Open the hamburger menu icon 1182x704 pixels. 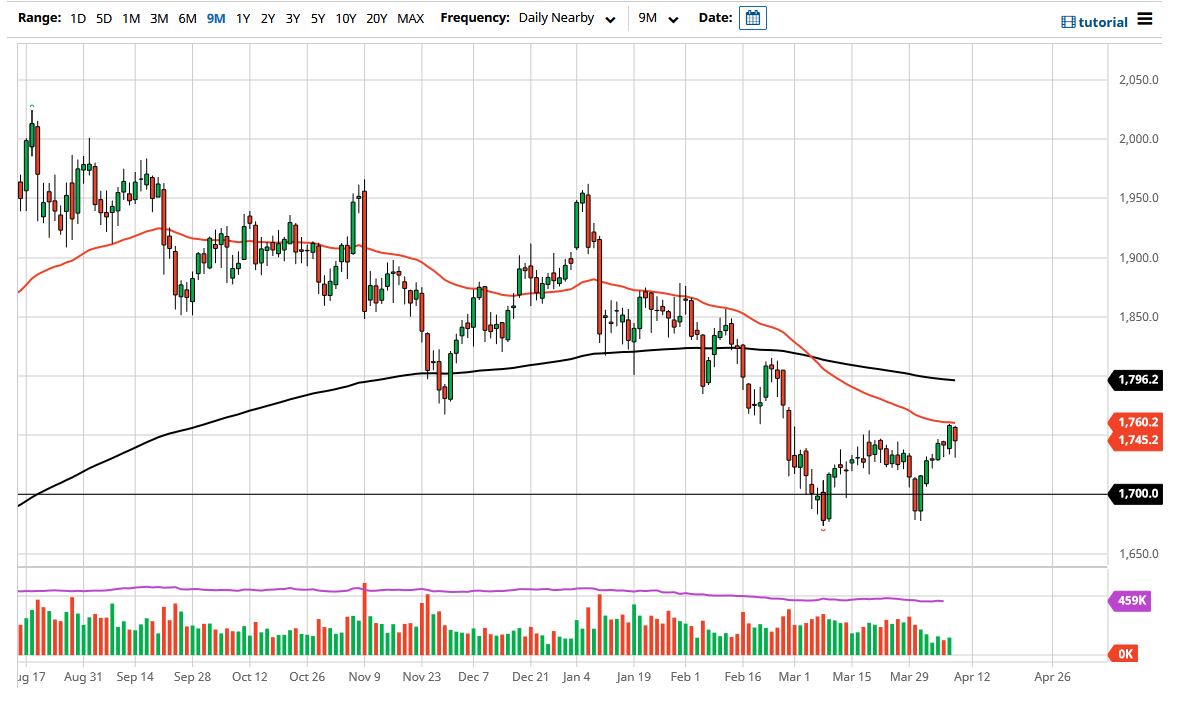(x=1144, y=19)
